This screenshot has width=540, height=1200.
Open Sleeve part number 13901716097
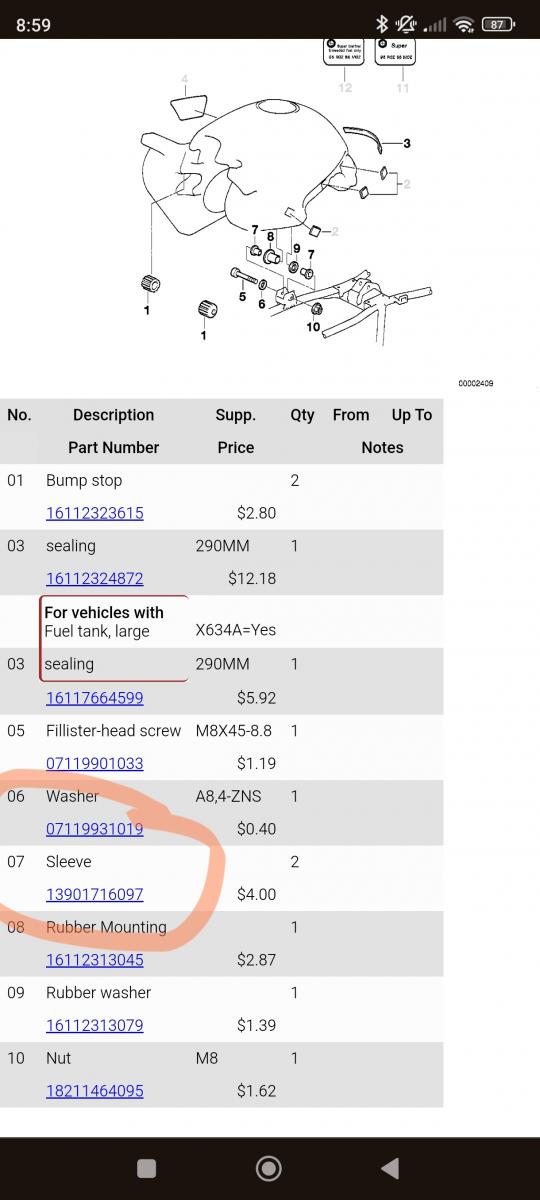[x=95, y=894]
